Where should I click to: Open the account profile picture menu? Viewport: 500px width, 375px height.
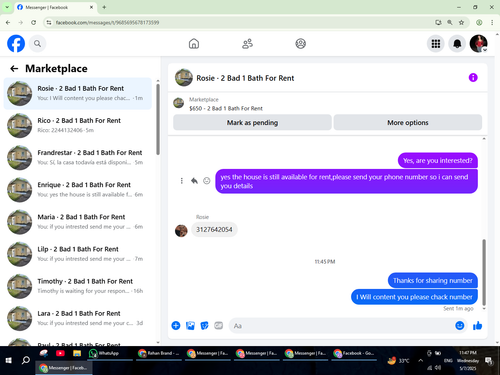(x=479, y=44)
